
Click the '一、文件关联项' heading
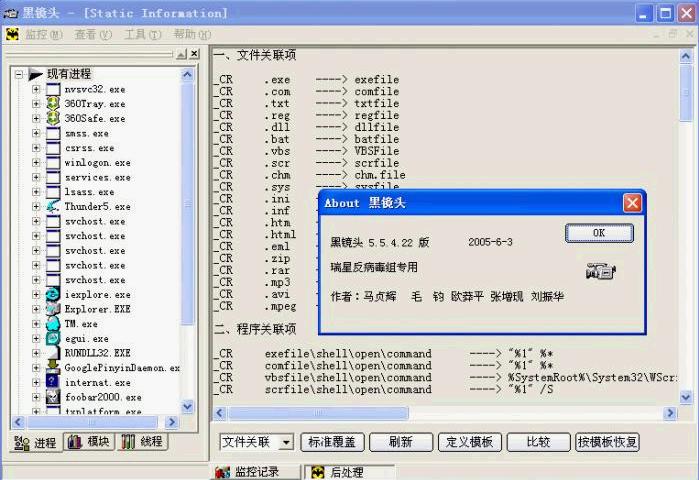click(x=255, y=55)
